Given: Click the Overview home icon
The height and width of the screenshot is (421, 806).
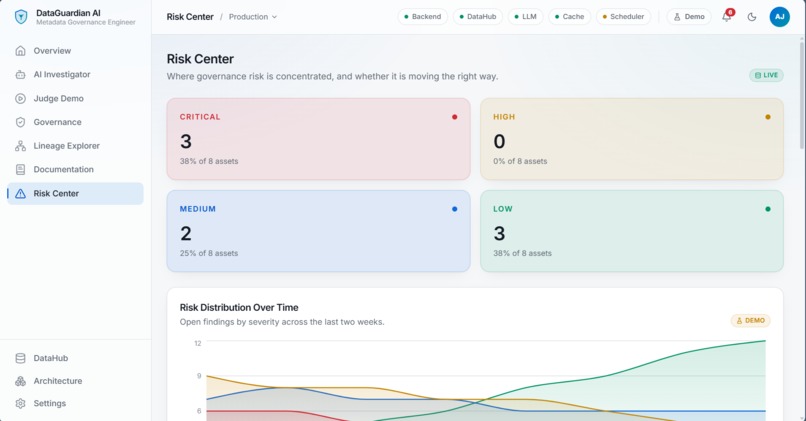Looking at the screenshot, I should (x=21, y=50).
